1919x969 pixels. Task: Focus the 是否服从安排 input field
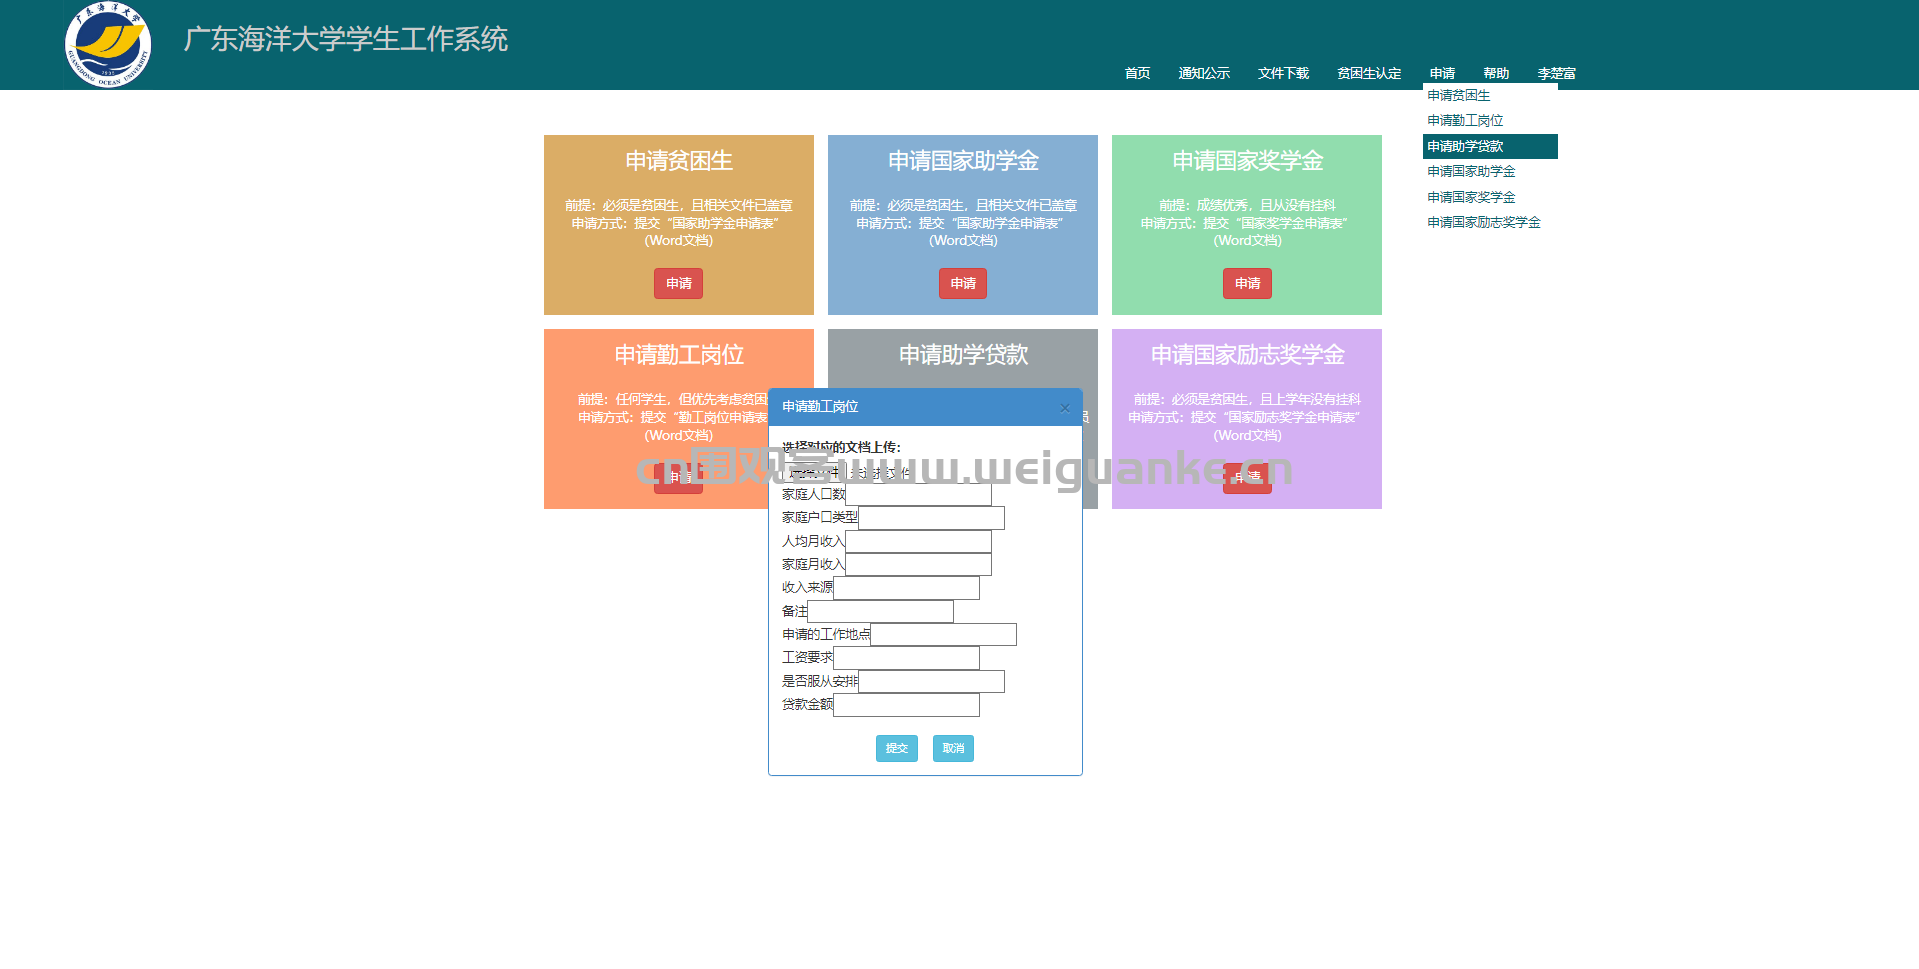pyautogui.click(x=931, y=681)
